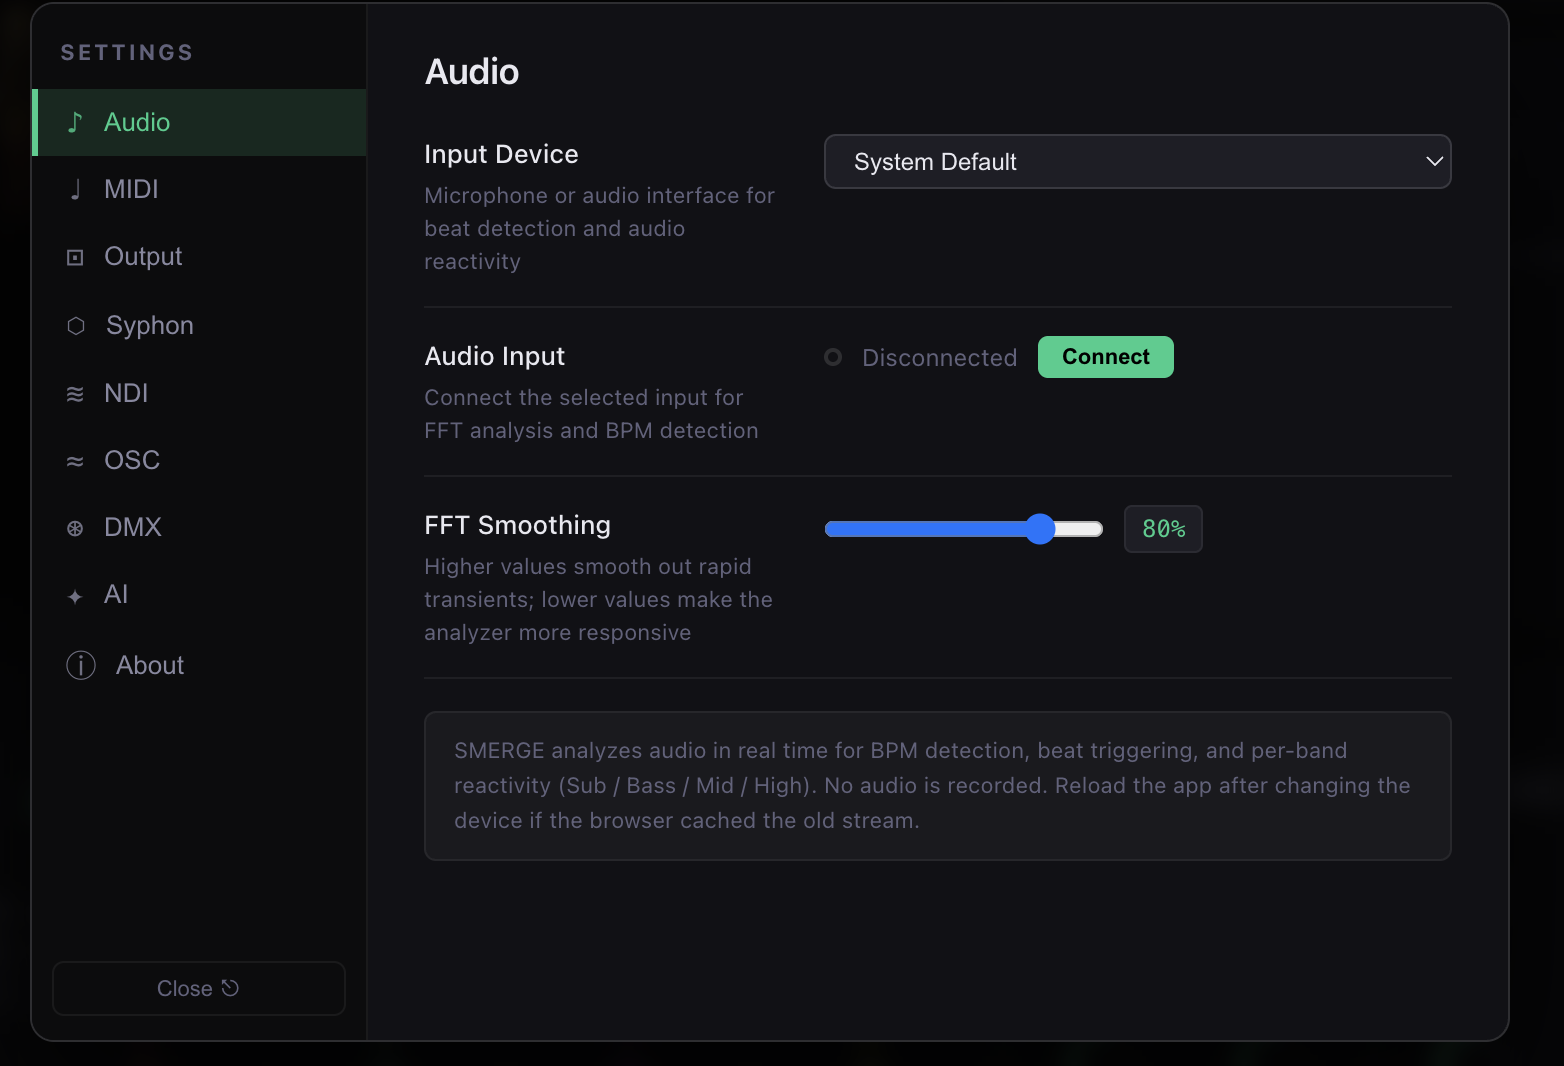This screenshot has width=1564, height=1066.
Task: Close the settings dialog
Action: 199,988
